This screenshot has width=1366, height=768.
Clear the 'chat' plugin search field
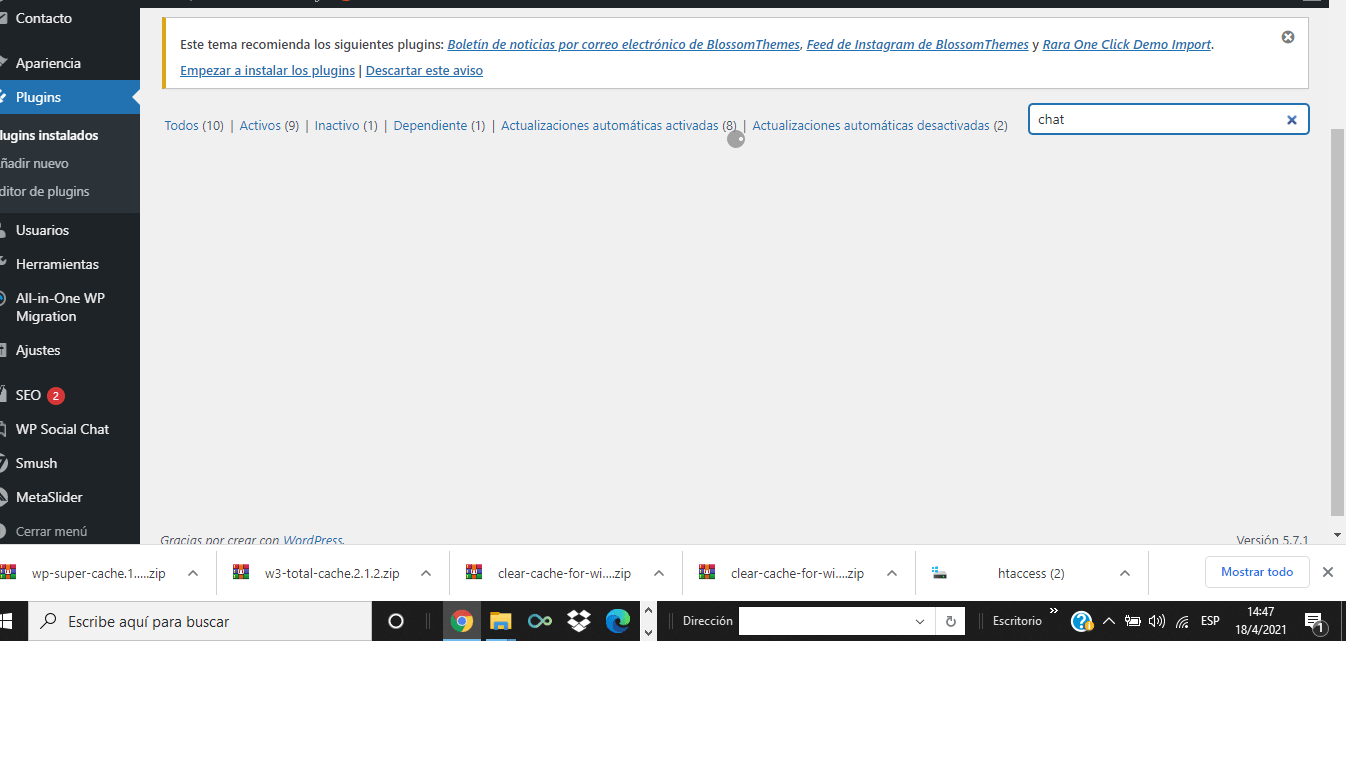coord(1291,120)
